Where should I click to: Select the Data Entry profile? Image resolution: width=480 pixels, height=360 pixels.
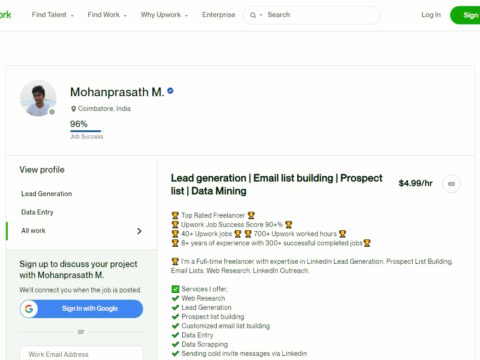pos(37,212)
